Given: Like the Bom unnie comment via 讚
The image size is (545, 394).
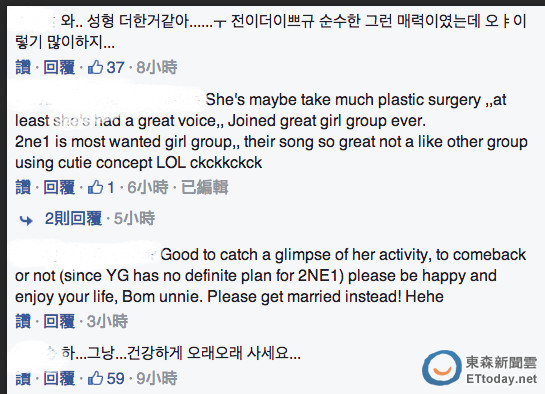Looking at the screenshot, I should 23,321.
